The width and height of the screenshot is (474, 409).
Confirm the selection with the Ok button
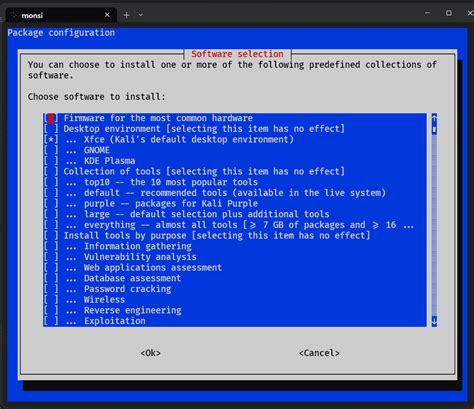pyautogui.click(x=150, y=353)
